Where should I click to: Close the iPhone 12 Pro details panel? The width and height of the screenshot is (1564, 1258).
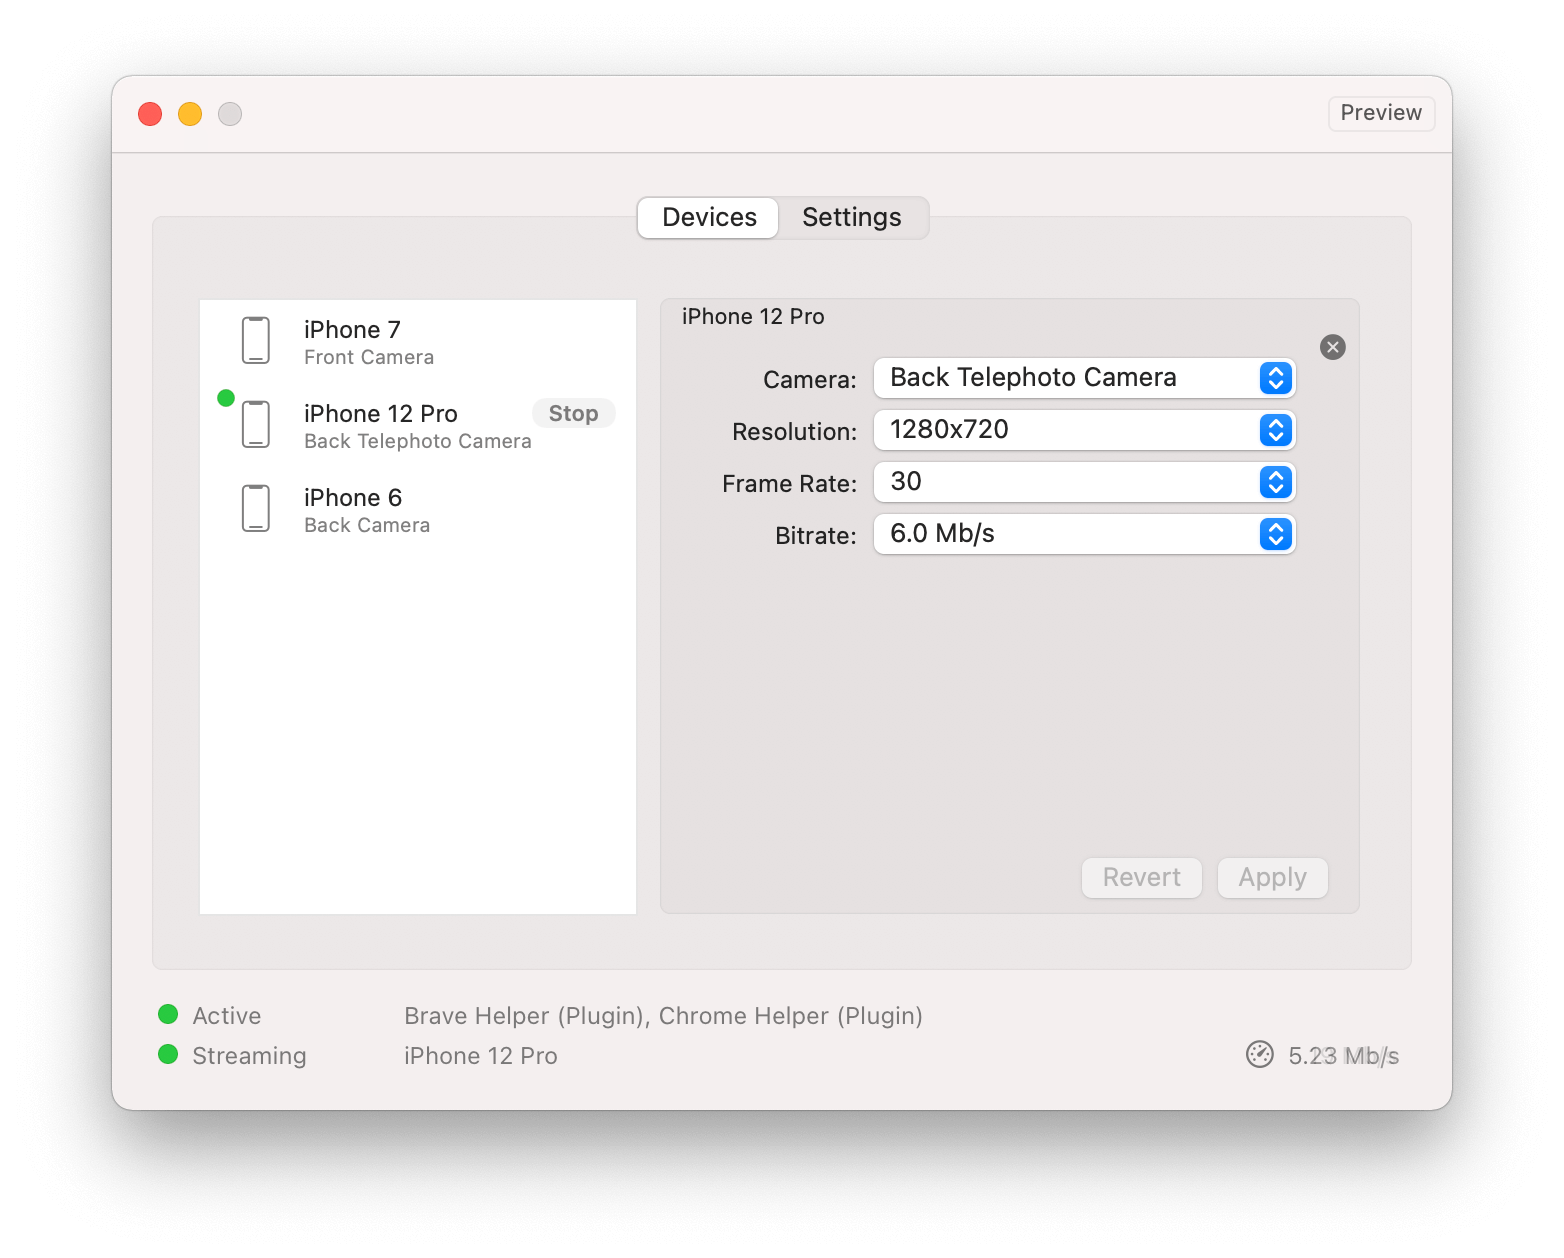coord(1333,347)
